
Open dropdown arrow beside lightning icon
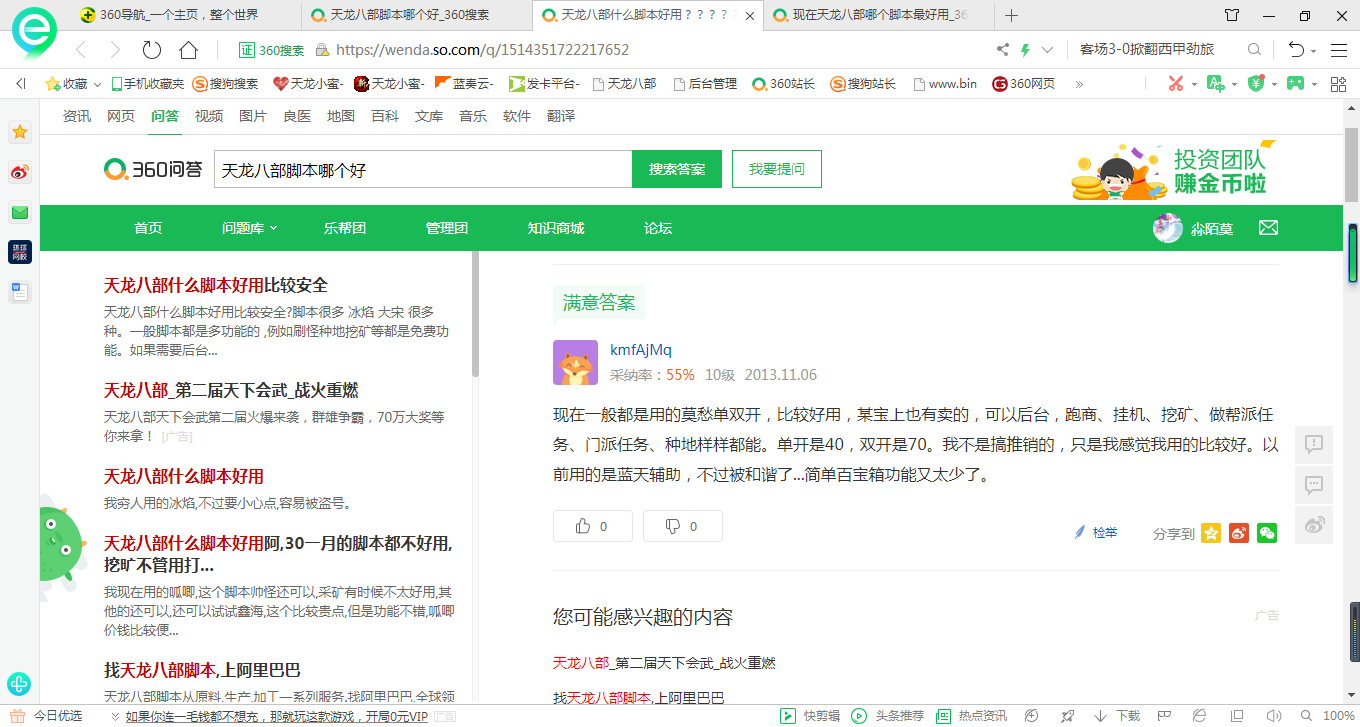point(1047,50)
